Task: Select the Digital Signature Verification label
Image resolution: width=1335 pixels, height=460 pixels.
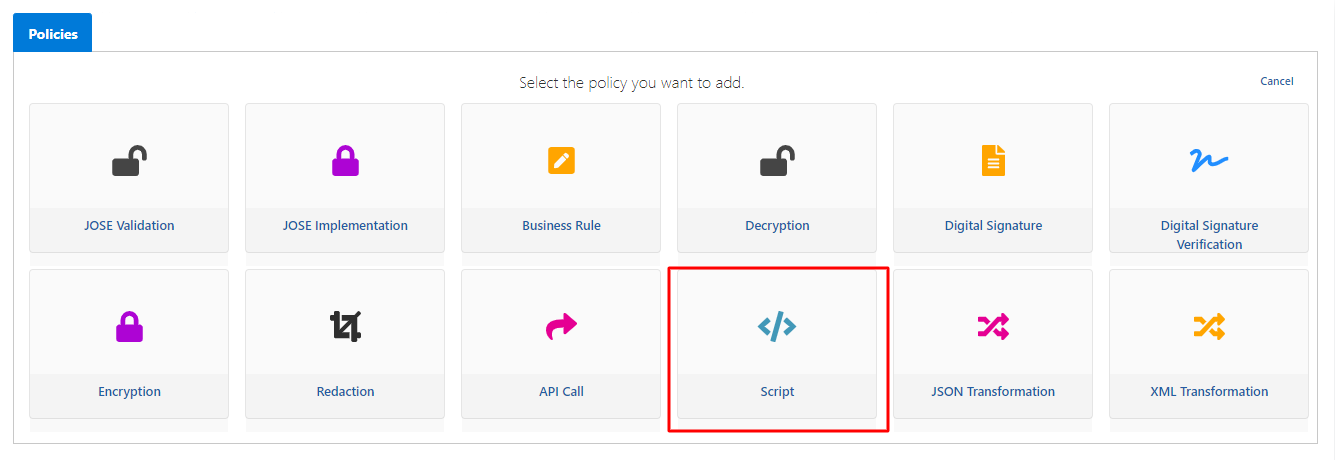Action: (x=1209, y=235)
